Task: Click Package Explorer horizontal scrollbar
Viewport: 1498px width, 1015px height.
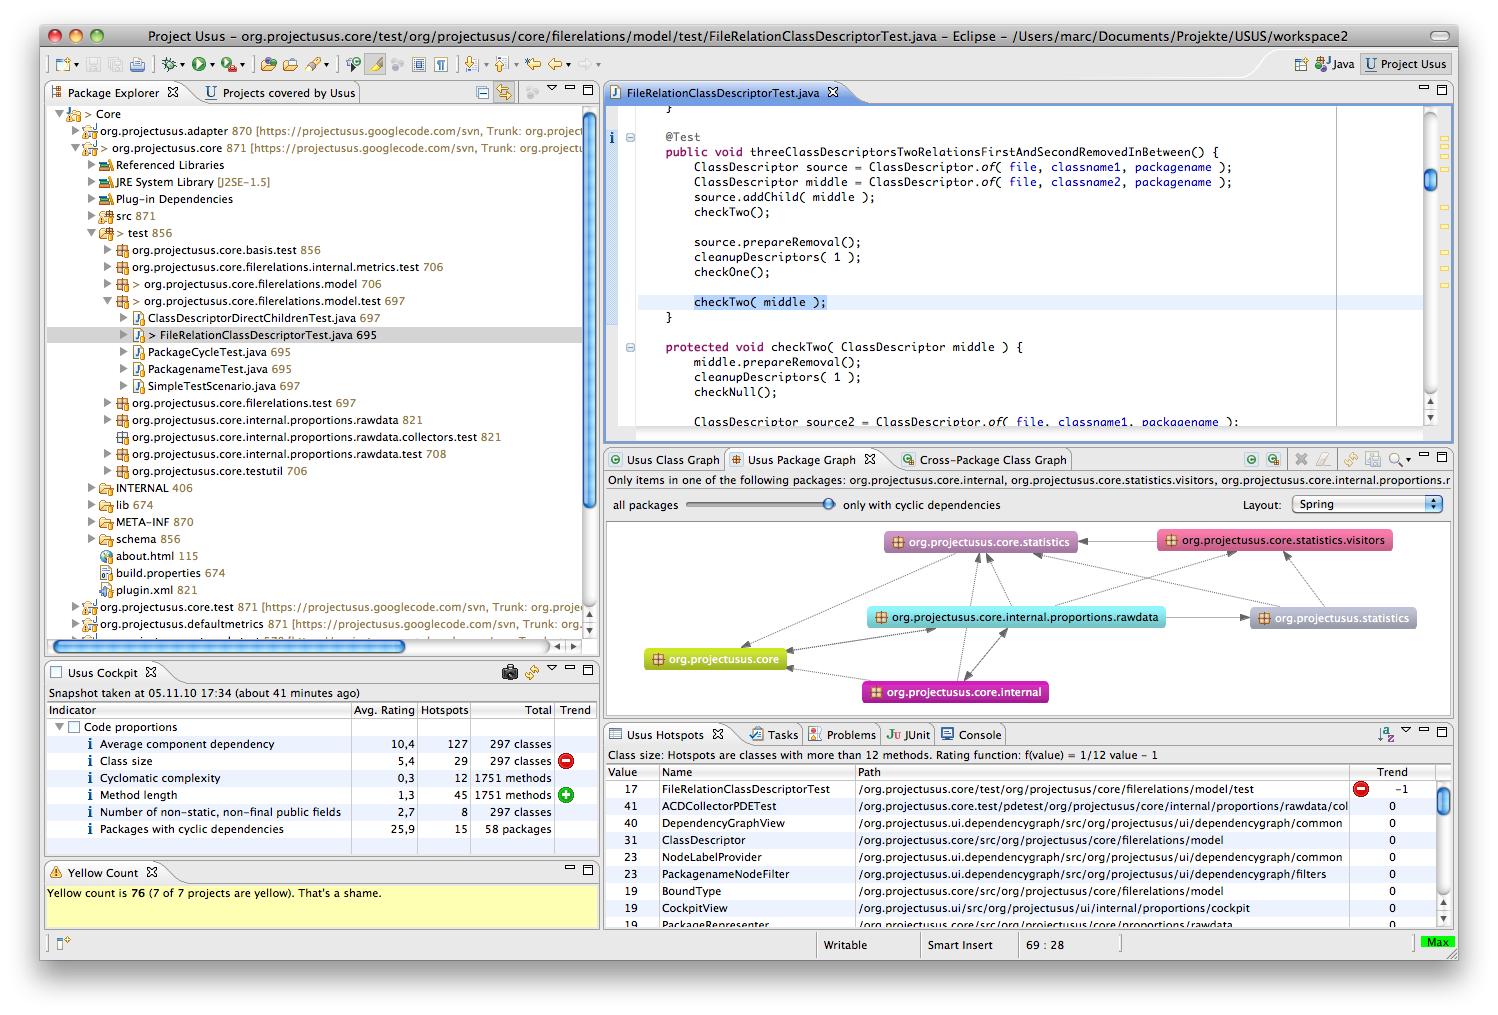Action: click(229, 646)
